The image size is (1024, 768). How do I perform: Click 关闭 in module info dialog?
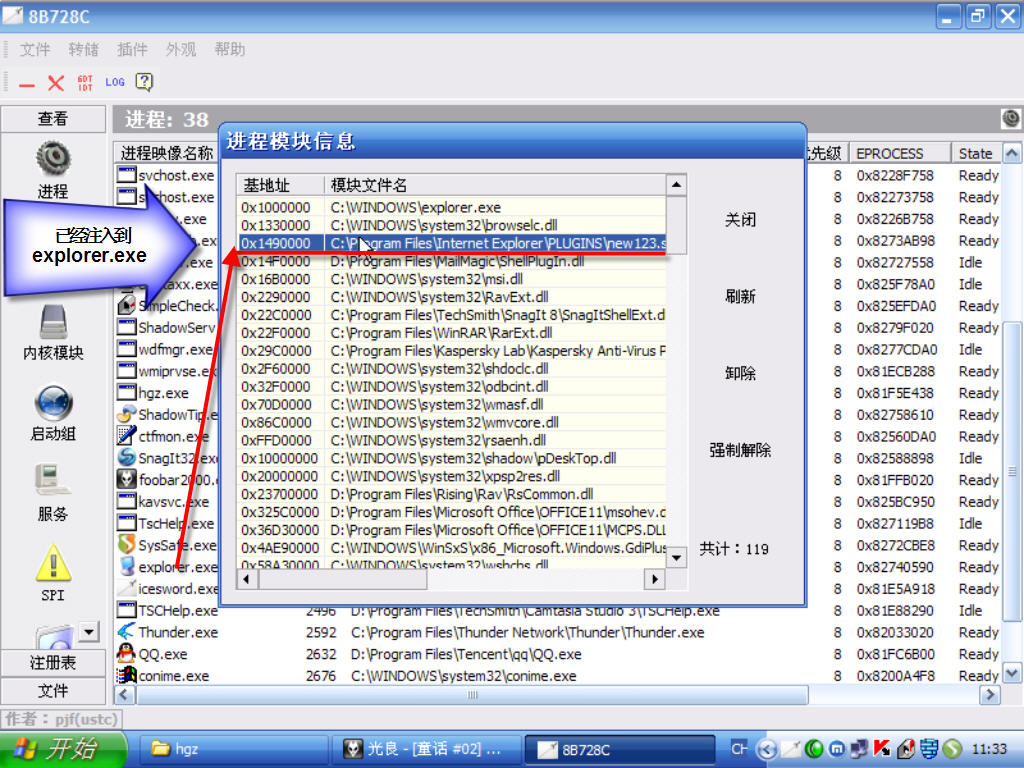coord(740,219)
